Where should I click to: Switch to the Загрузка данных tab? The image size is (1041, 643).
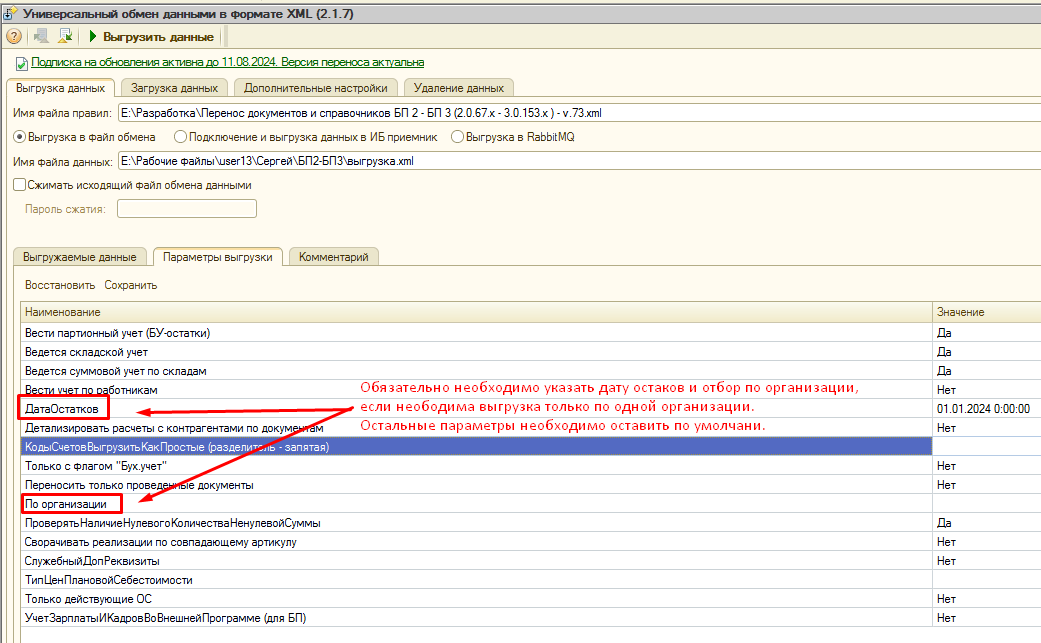tap(174, 88)
